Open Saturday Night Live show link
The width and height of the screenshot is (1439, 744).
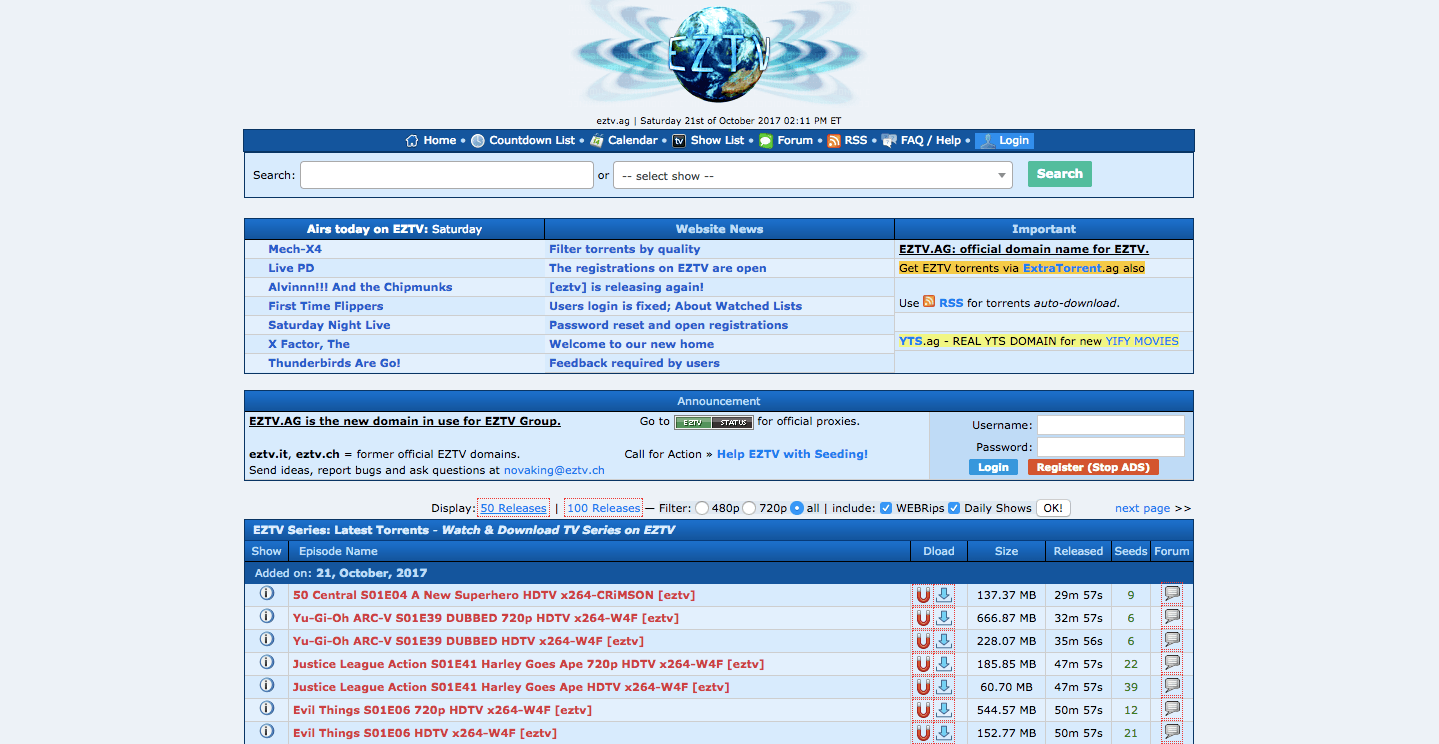329,325
